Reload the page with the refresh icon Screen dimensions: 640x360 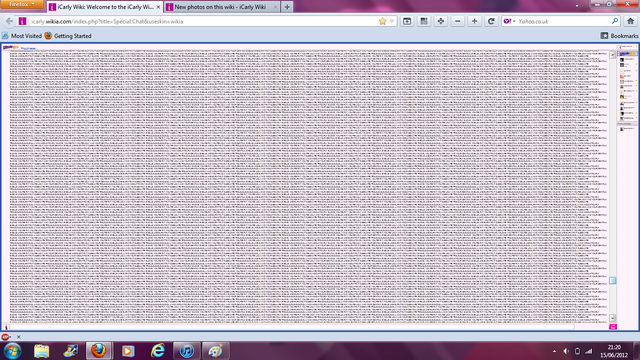click(x=491, y=21)
